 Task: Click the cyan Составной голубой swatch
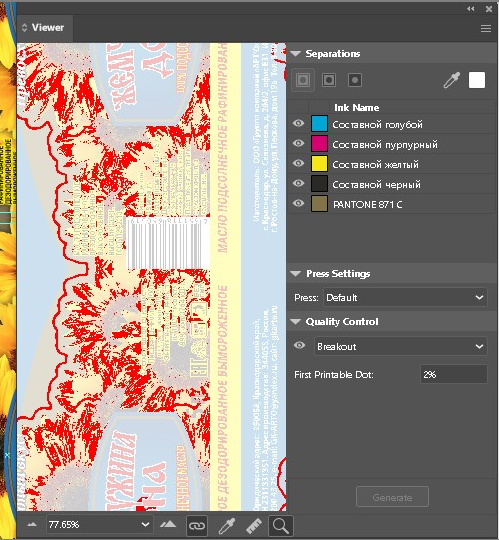click(x=319, y=124)
